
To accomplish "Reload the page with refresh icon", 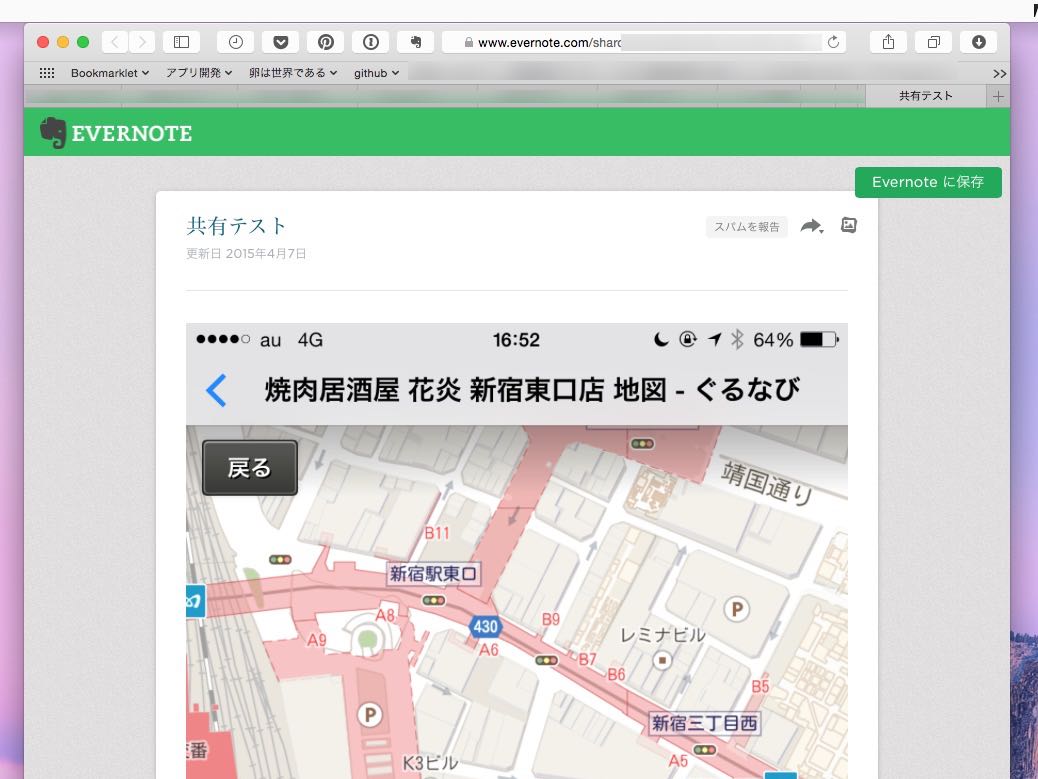I will click(833, 42).
